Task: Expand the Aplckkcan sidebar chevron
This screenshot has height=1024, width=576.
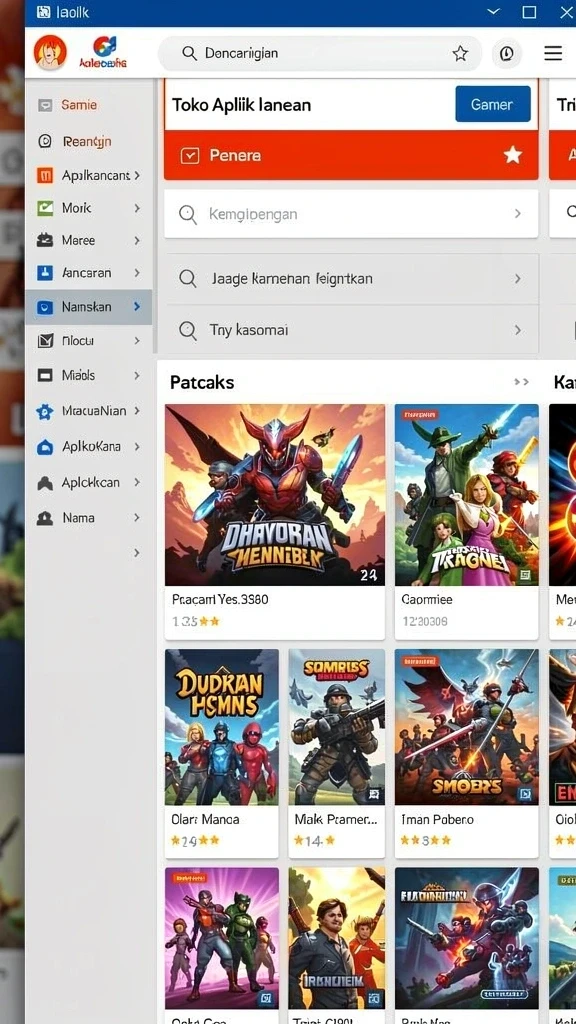Action: tap(137, 483)
